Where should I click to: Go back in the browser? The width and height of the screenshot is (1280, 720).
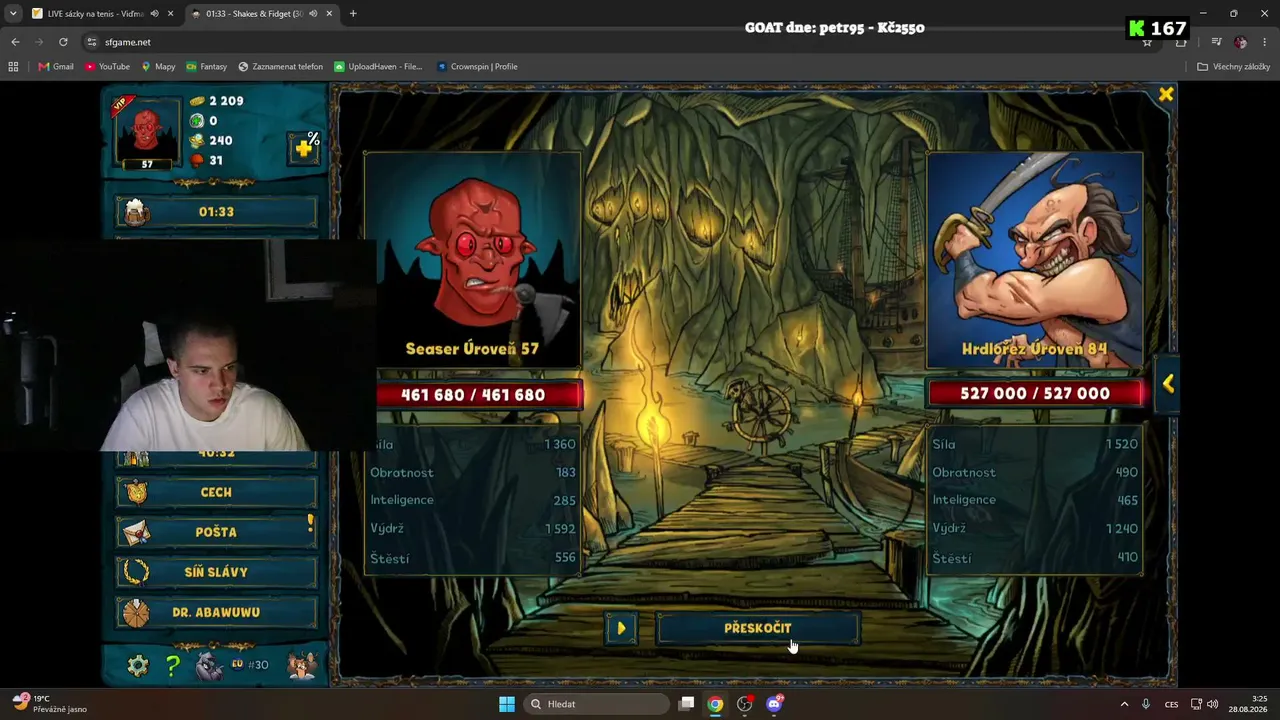(x=15, y=42)
